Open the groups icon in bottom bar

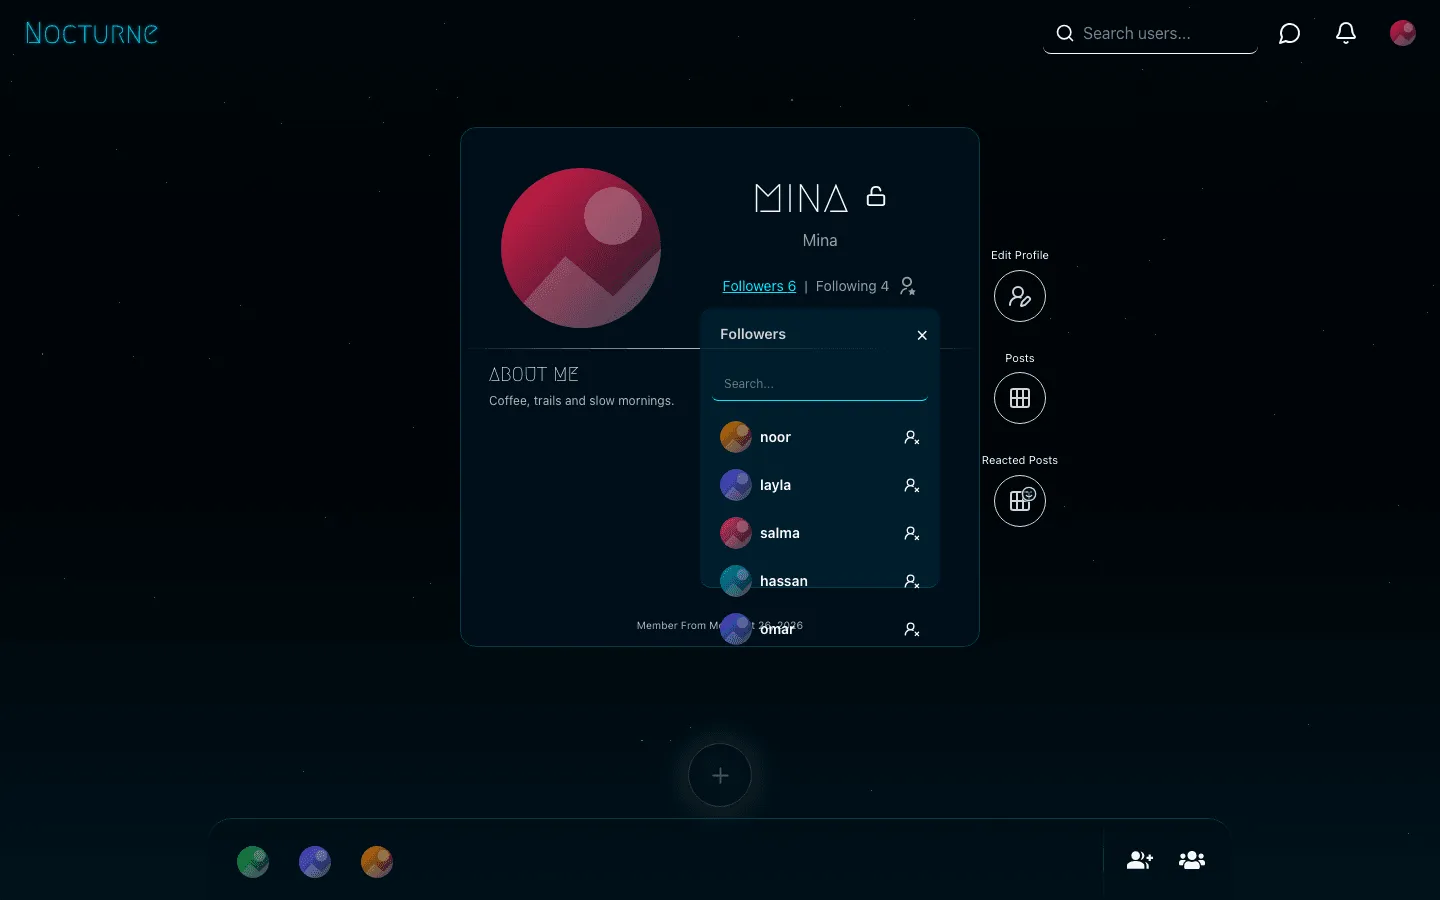click(x=1192, y=860)
